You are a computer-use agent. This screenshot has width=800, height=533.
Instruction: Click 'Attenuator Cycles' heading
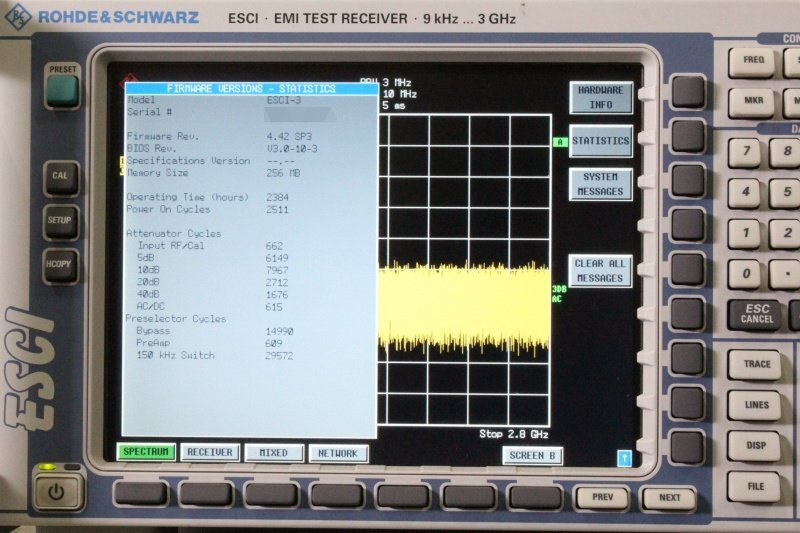tap(173, 234)
